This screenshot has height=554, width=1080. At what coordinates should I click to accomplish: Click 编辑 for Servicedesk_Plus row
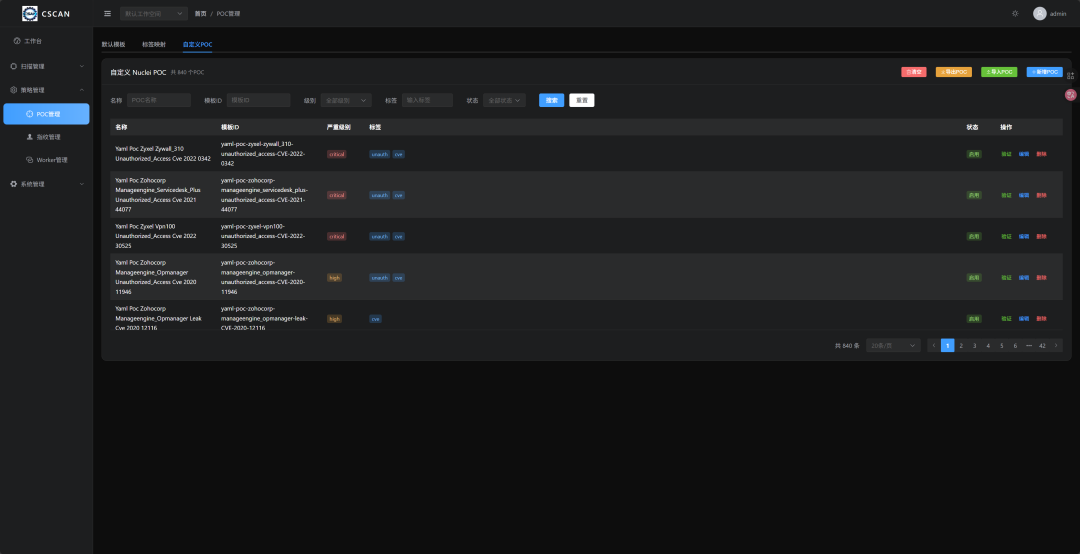tap(1024, 195)
